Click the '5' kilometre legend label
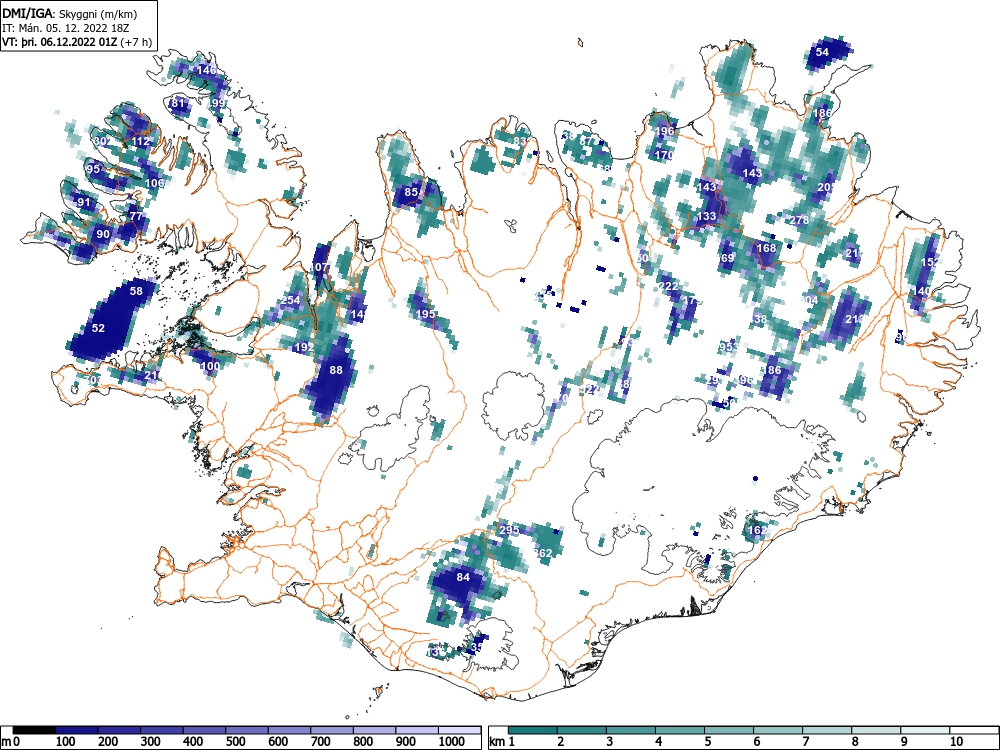The height and width of the screenshot is (750, 1000). tap(708, 742)
